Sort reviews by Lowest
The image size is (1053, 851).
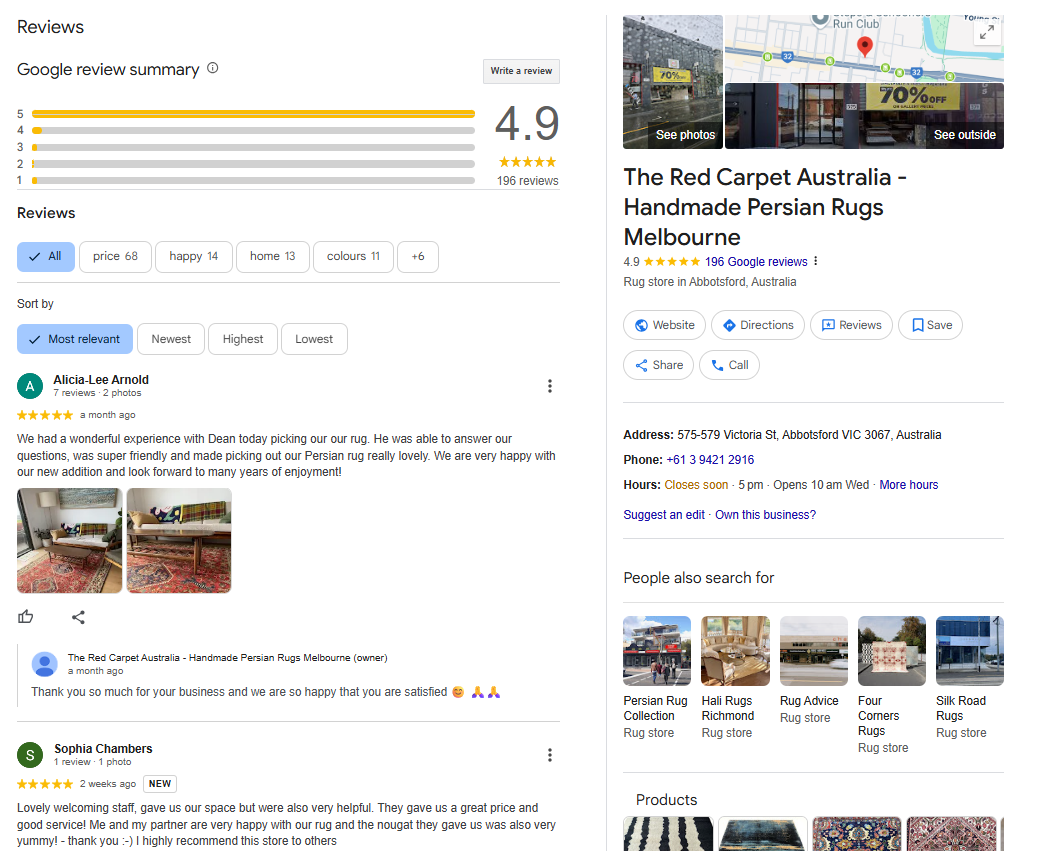(314, 339)
